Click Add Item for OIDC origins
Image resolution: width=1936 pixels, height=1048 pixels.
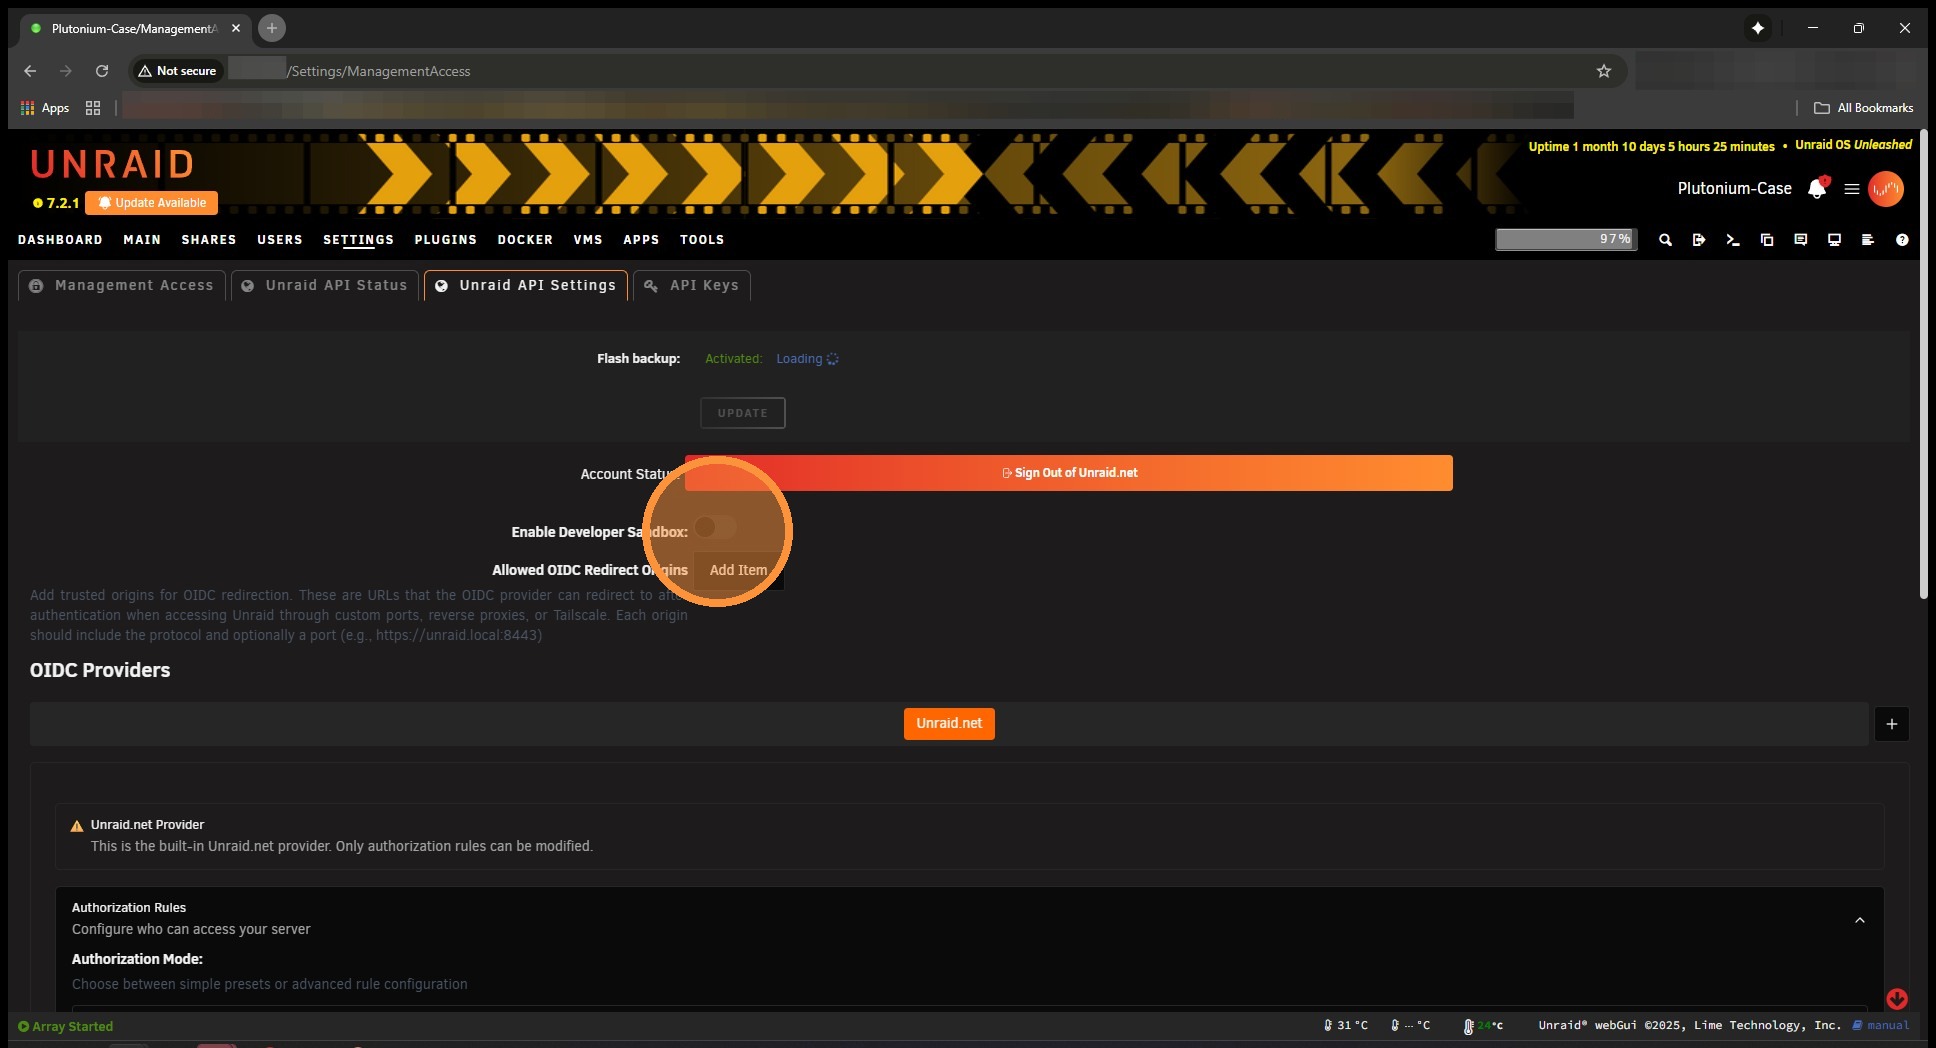pyautogui.click(x=739, y=570)
